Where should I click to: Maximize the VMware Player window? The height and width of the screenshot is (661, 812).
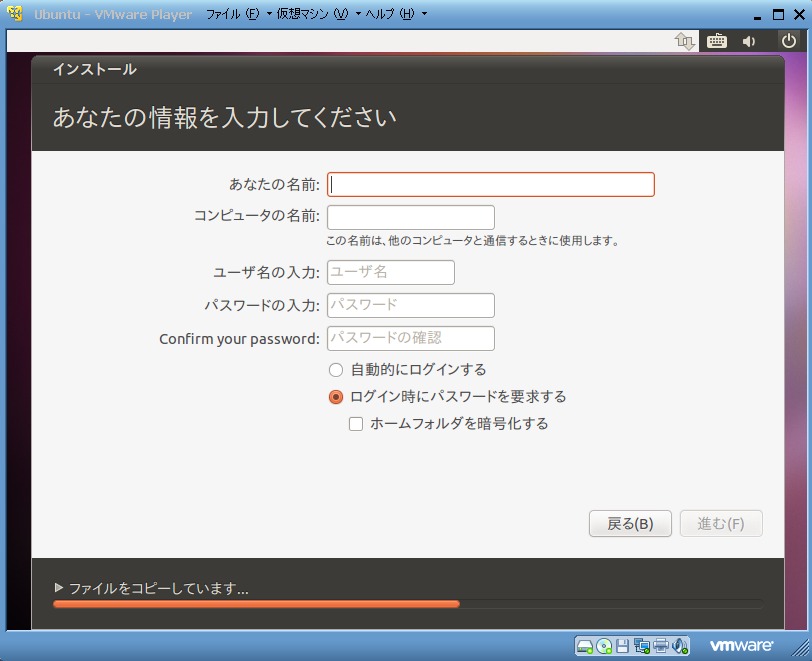tap(778, 15)
